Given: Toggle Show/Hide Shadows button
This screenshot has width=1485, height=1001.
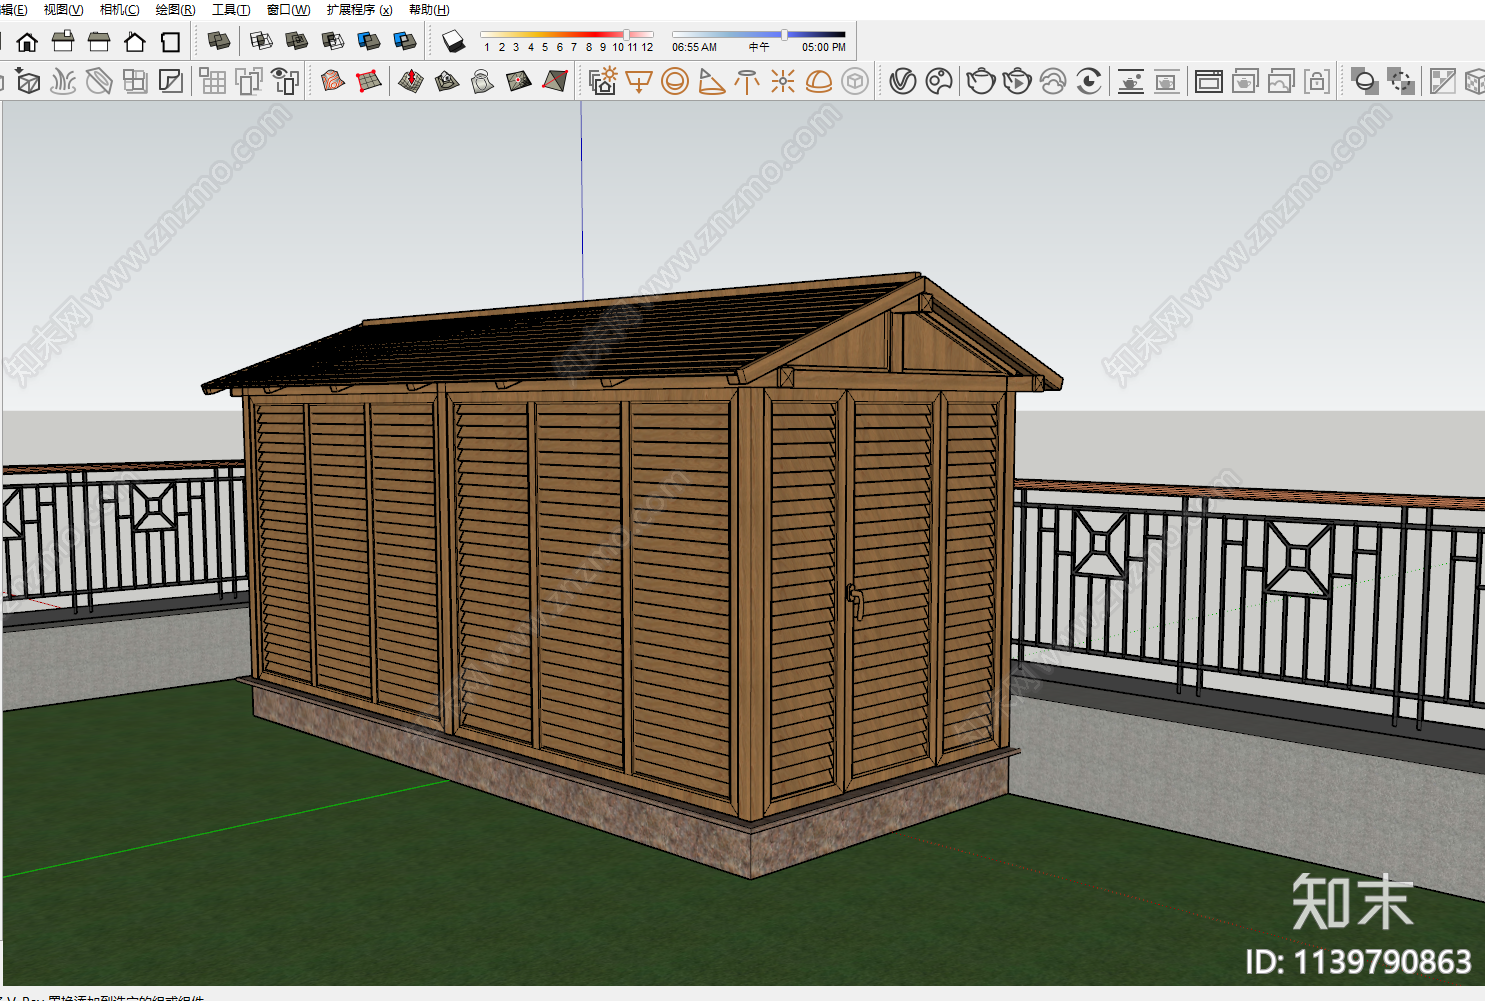Looking at the screenshot, I should [454, 42].
